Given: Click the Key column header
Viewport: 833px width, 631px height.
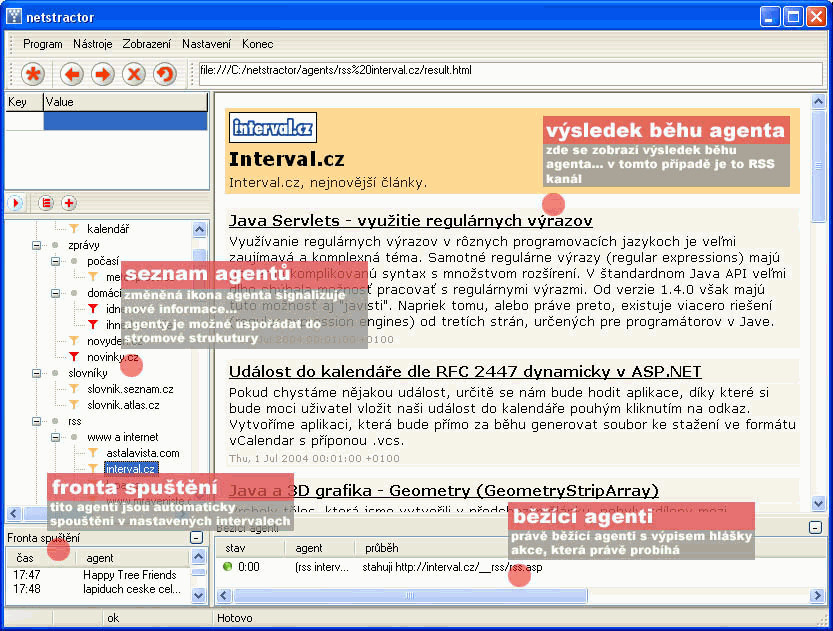Looking at the screenshot, I should 24,102.
